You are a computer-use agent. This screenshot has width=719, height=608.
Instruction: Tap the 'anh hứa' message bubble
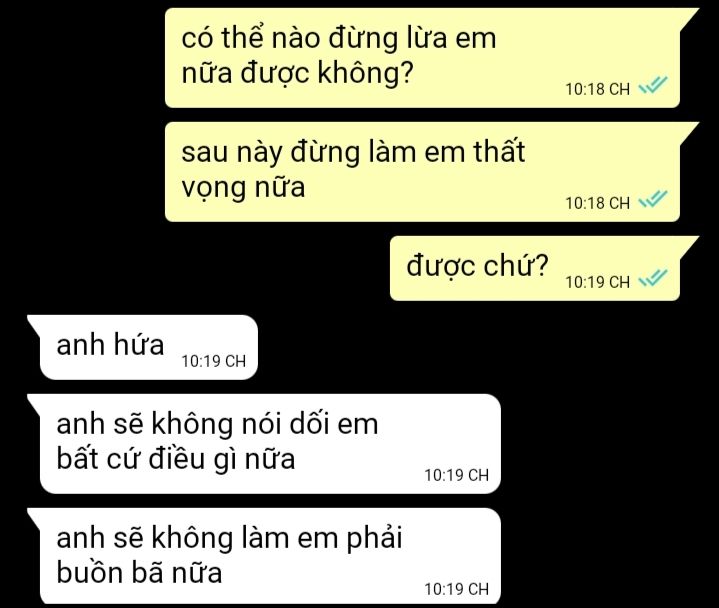click(x=142, y=348)
